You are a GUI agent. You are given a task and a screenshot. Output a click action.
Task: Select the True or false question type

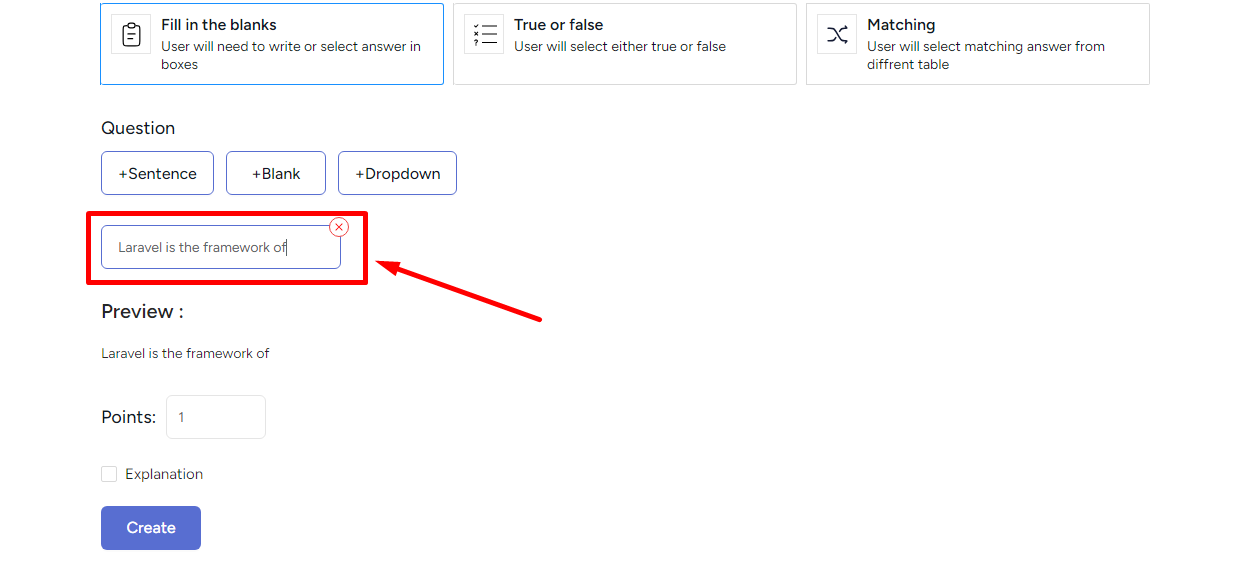pos(625,44)
